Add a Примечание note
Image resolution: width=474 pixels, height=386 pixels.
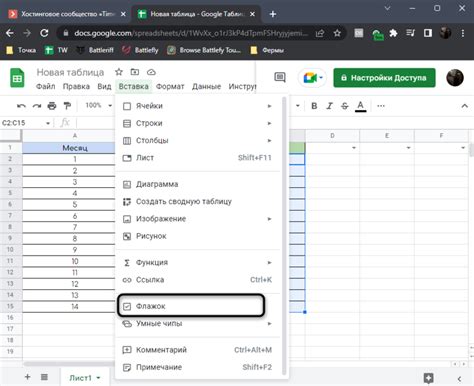199,367
